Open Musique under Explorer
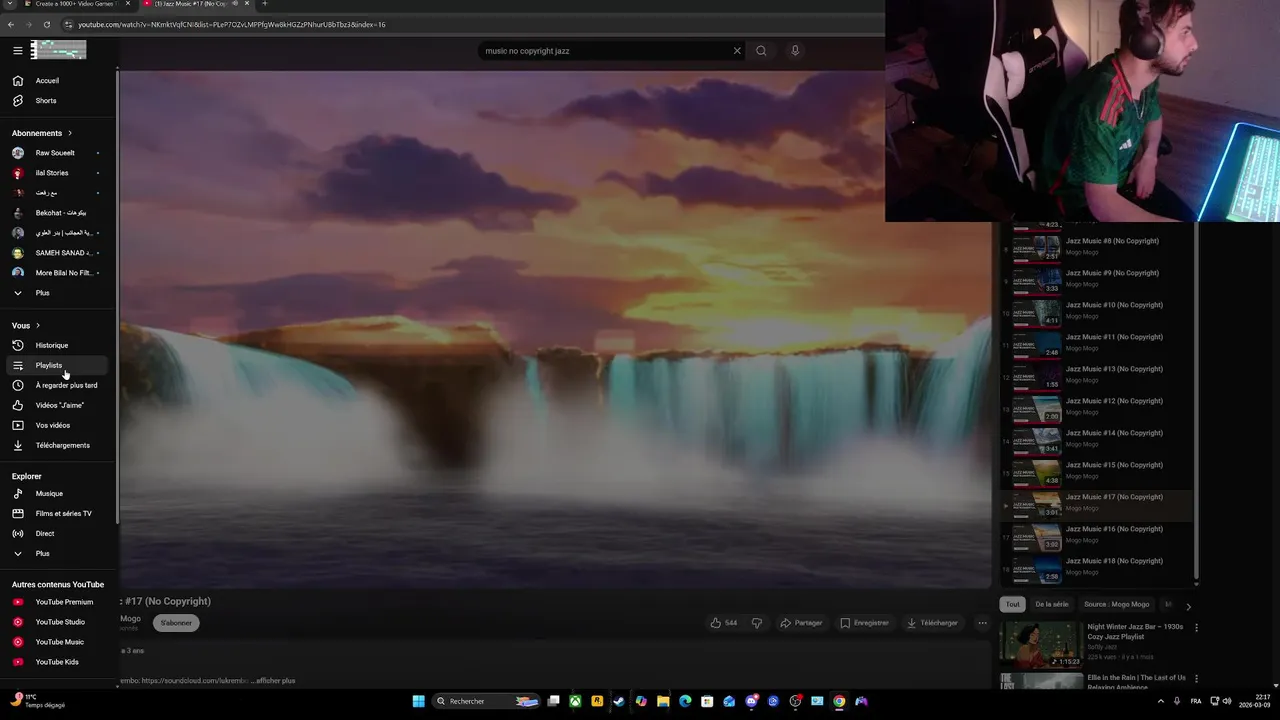Image resolution: width=1280 pixels, height=720 pixels. pyautogui.click(x=58, y=493)
